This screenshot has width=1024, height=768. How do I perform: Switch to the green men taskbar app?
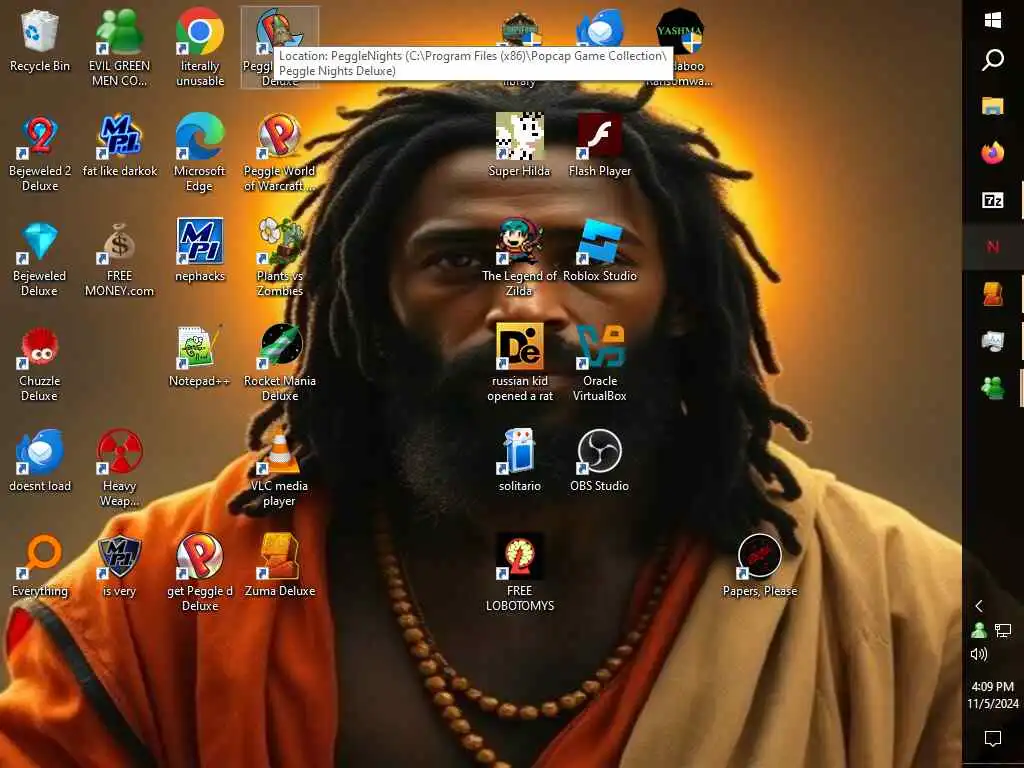coord(993,388)
